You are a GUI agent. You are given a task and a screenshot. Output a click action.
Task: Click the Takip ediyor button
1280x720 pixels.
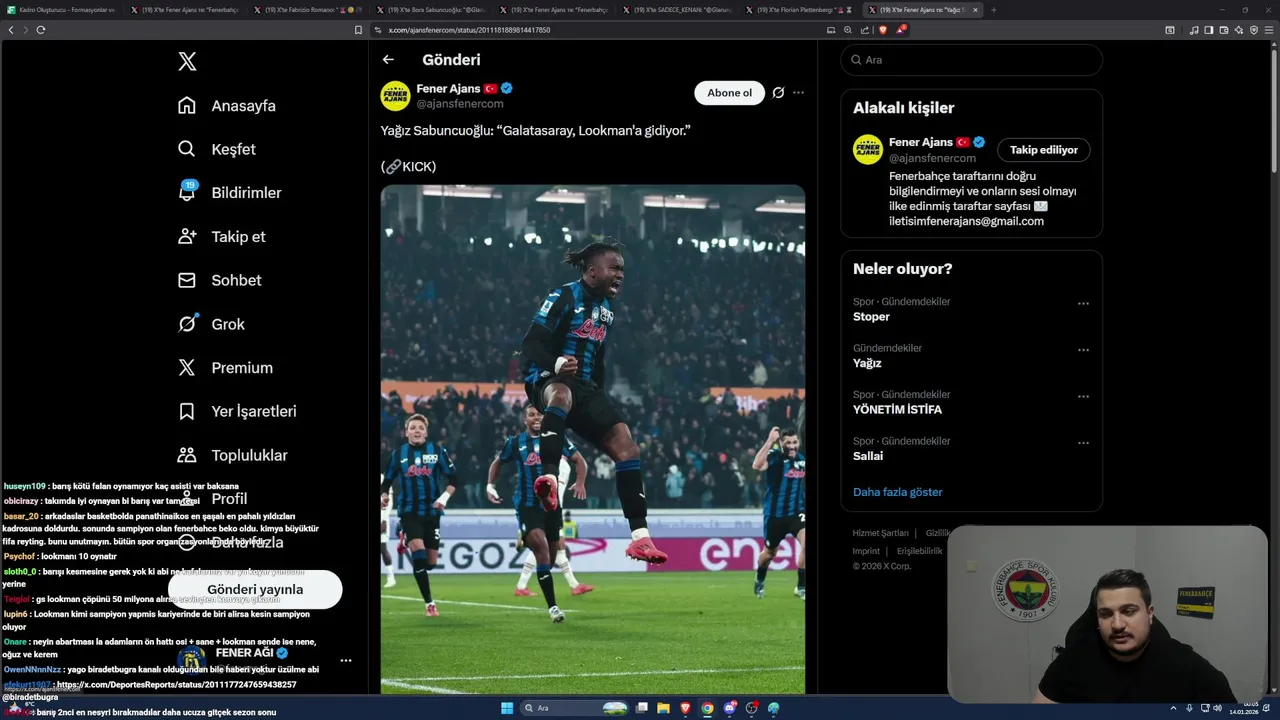[x=1043, y=150]
